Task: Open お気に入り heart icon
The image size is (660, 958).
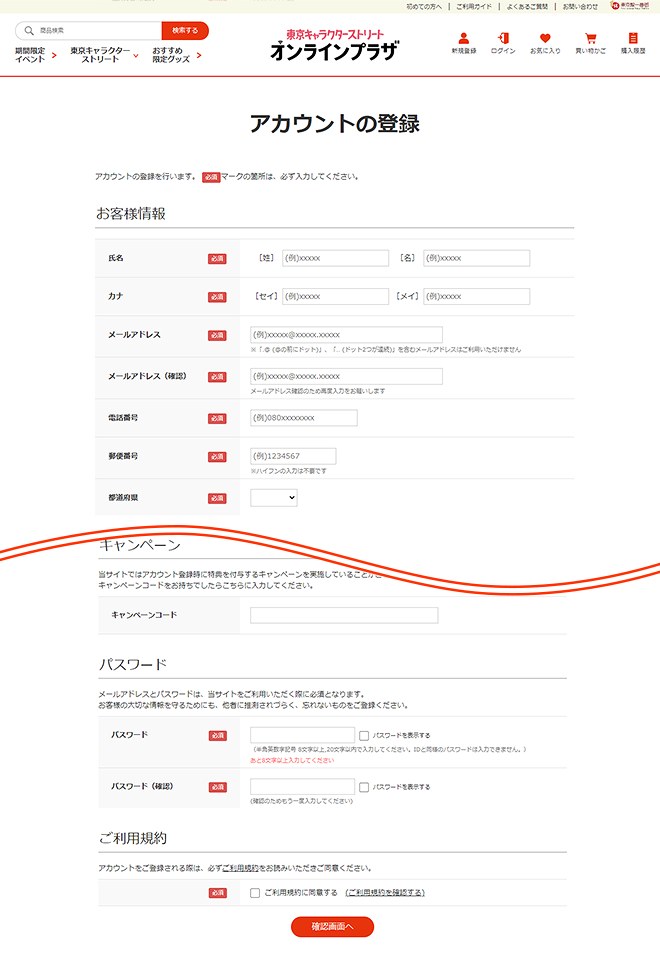Action: point(545,39)
